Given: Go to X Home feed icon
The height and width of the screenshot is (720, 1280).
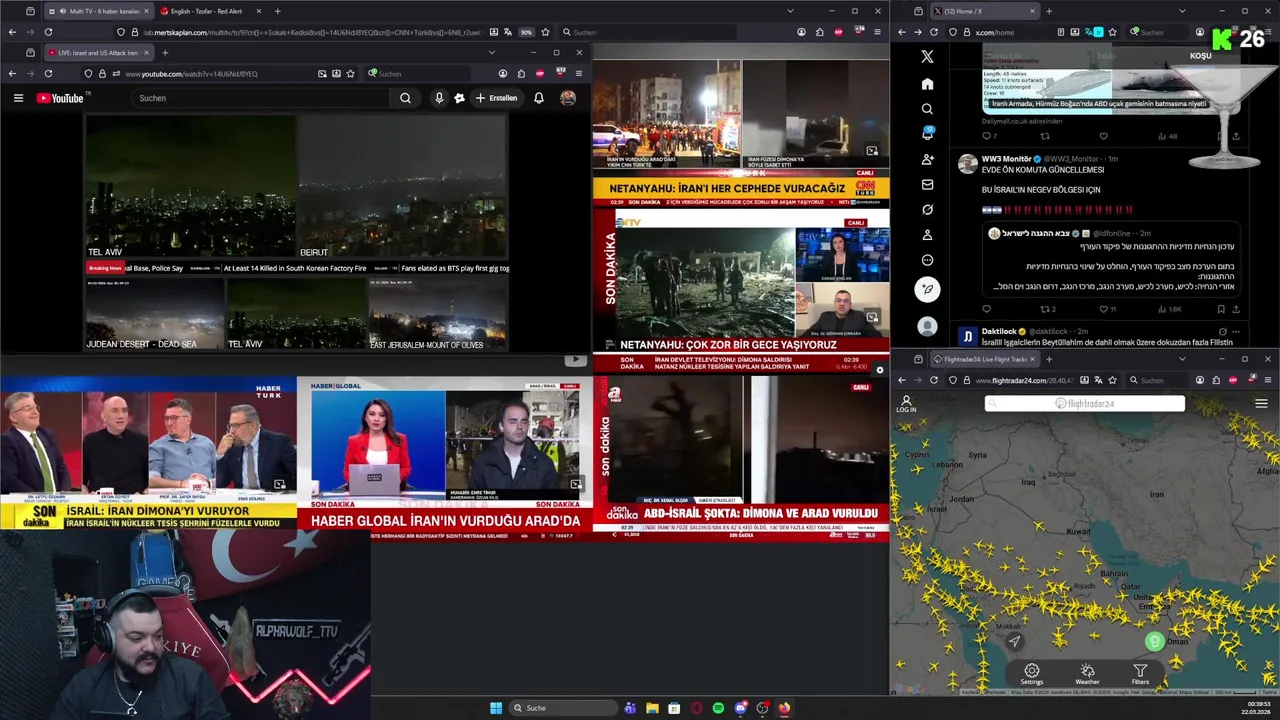Looking at the screenshot, I should click(927, 84).
